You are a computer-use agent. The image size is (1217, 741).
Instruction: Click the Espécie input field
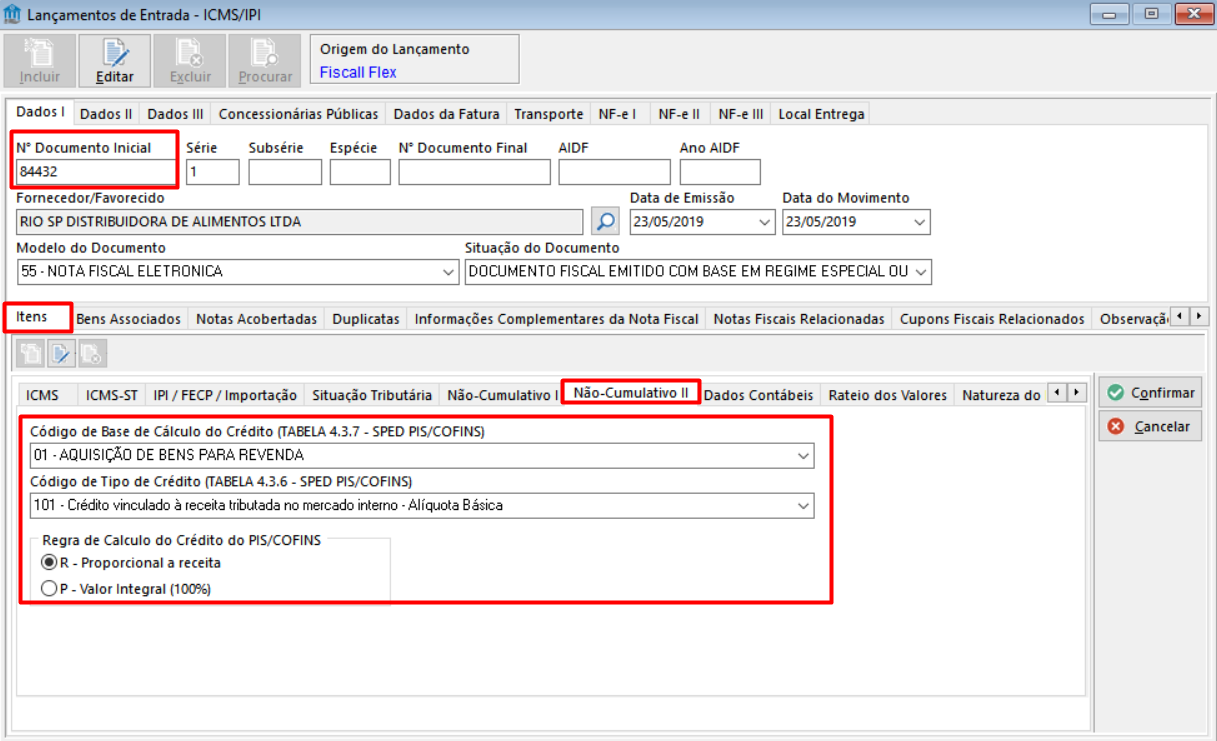click(x=360, y=172)
